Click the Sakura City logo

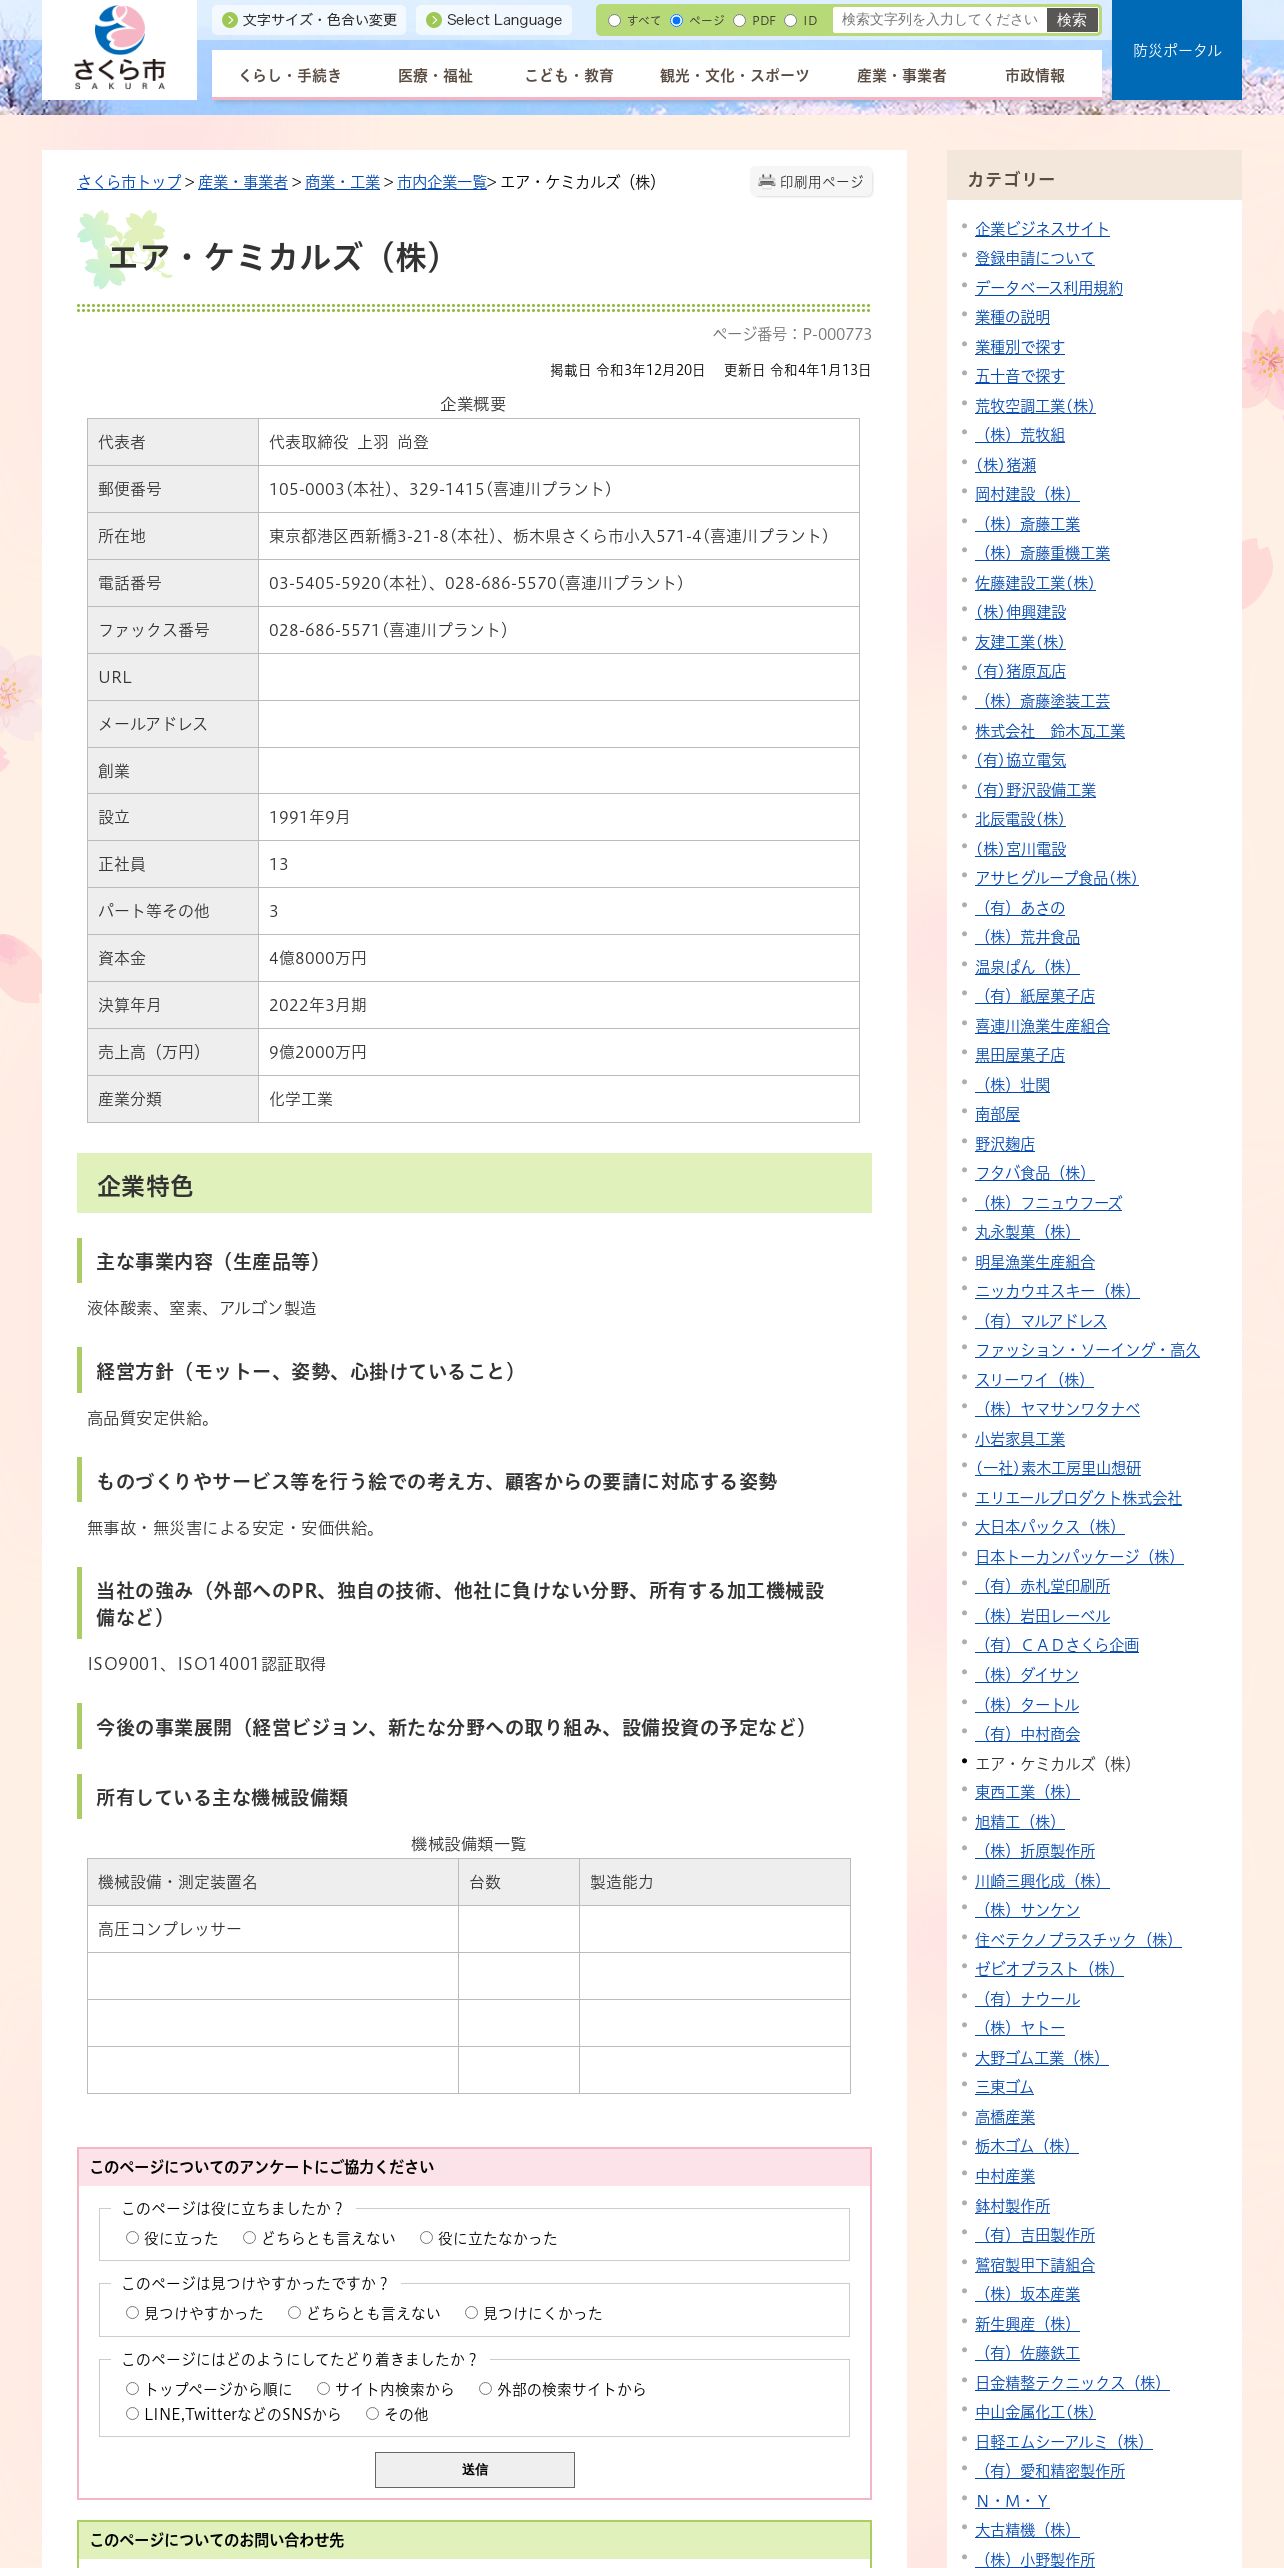tap(119, 47)
